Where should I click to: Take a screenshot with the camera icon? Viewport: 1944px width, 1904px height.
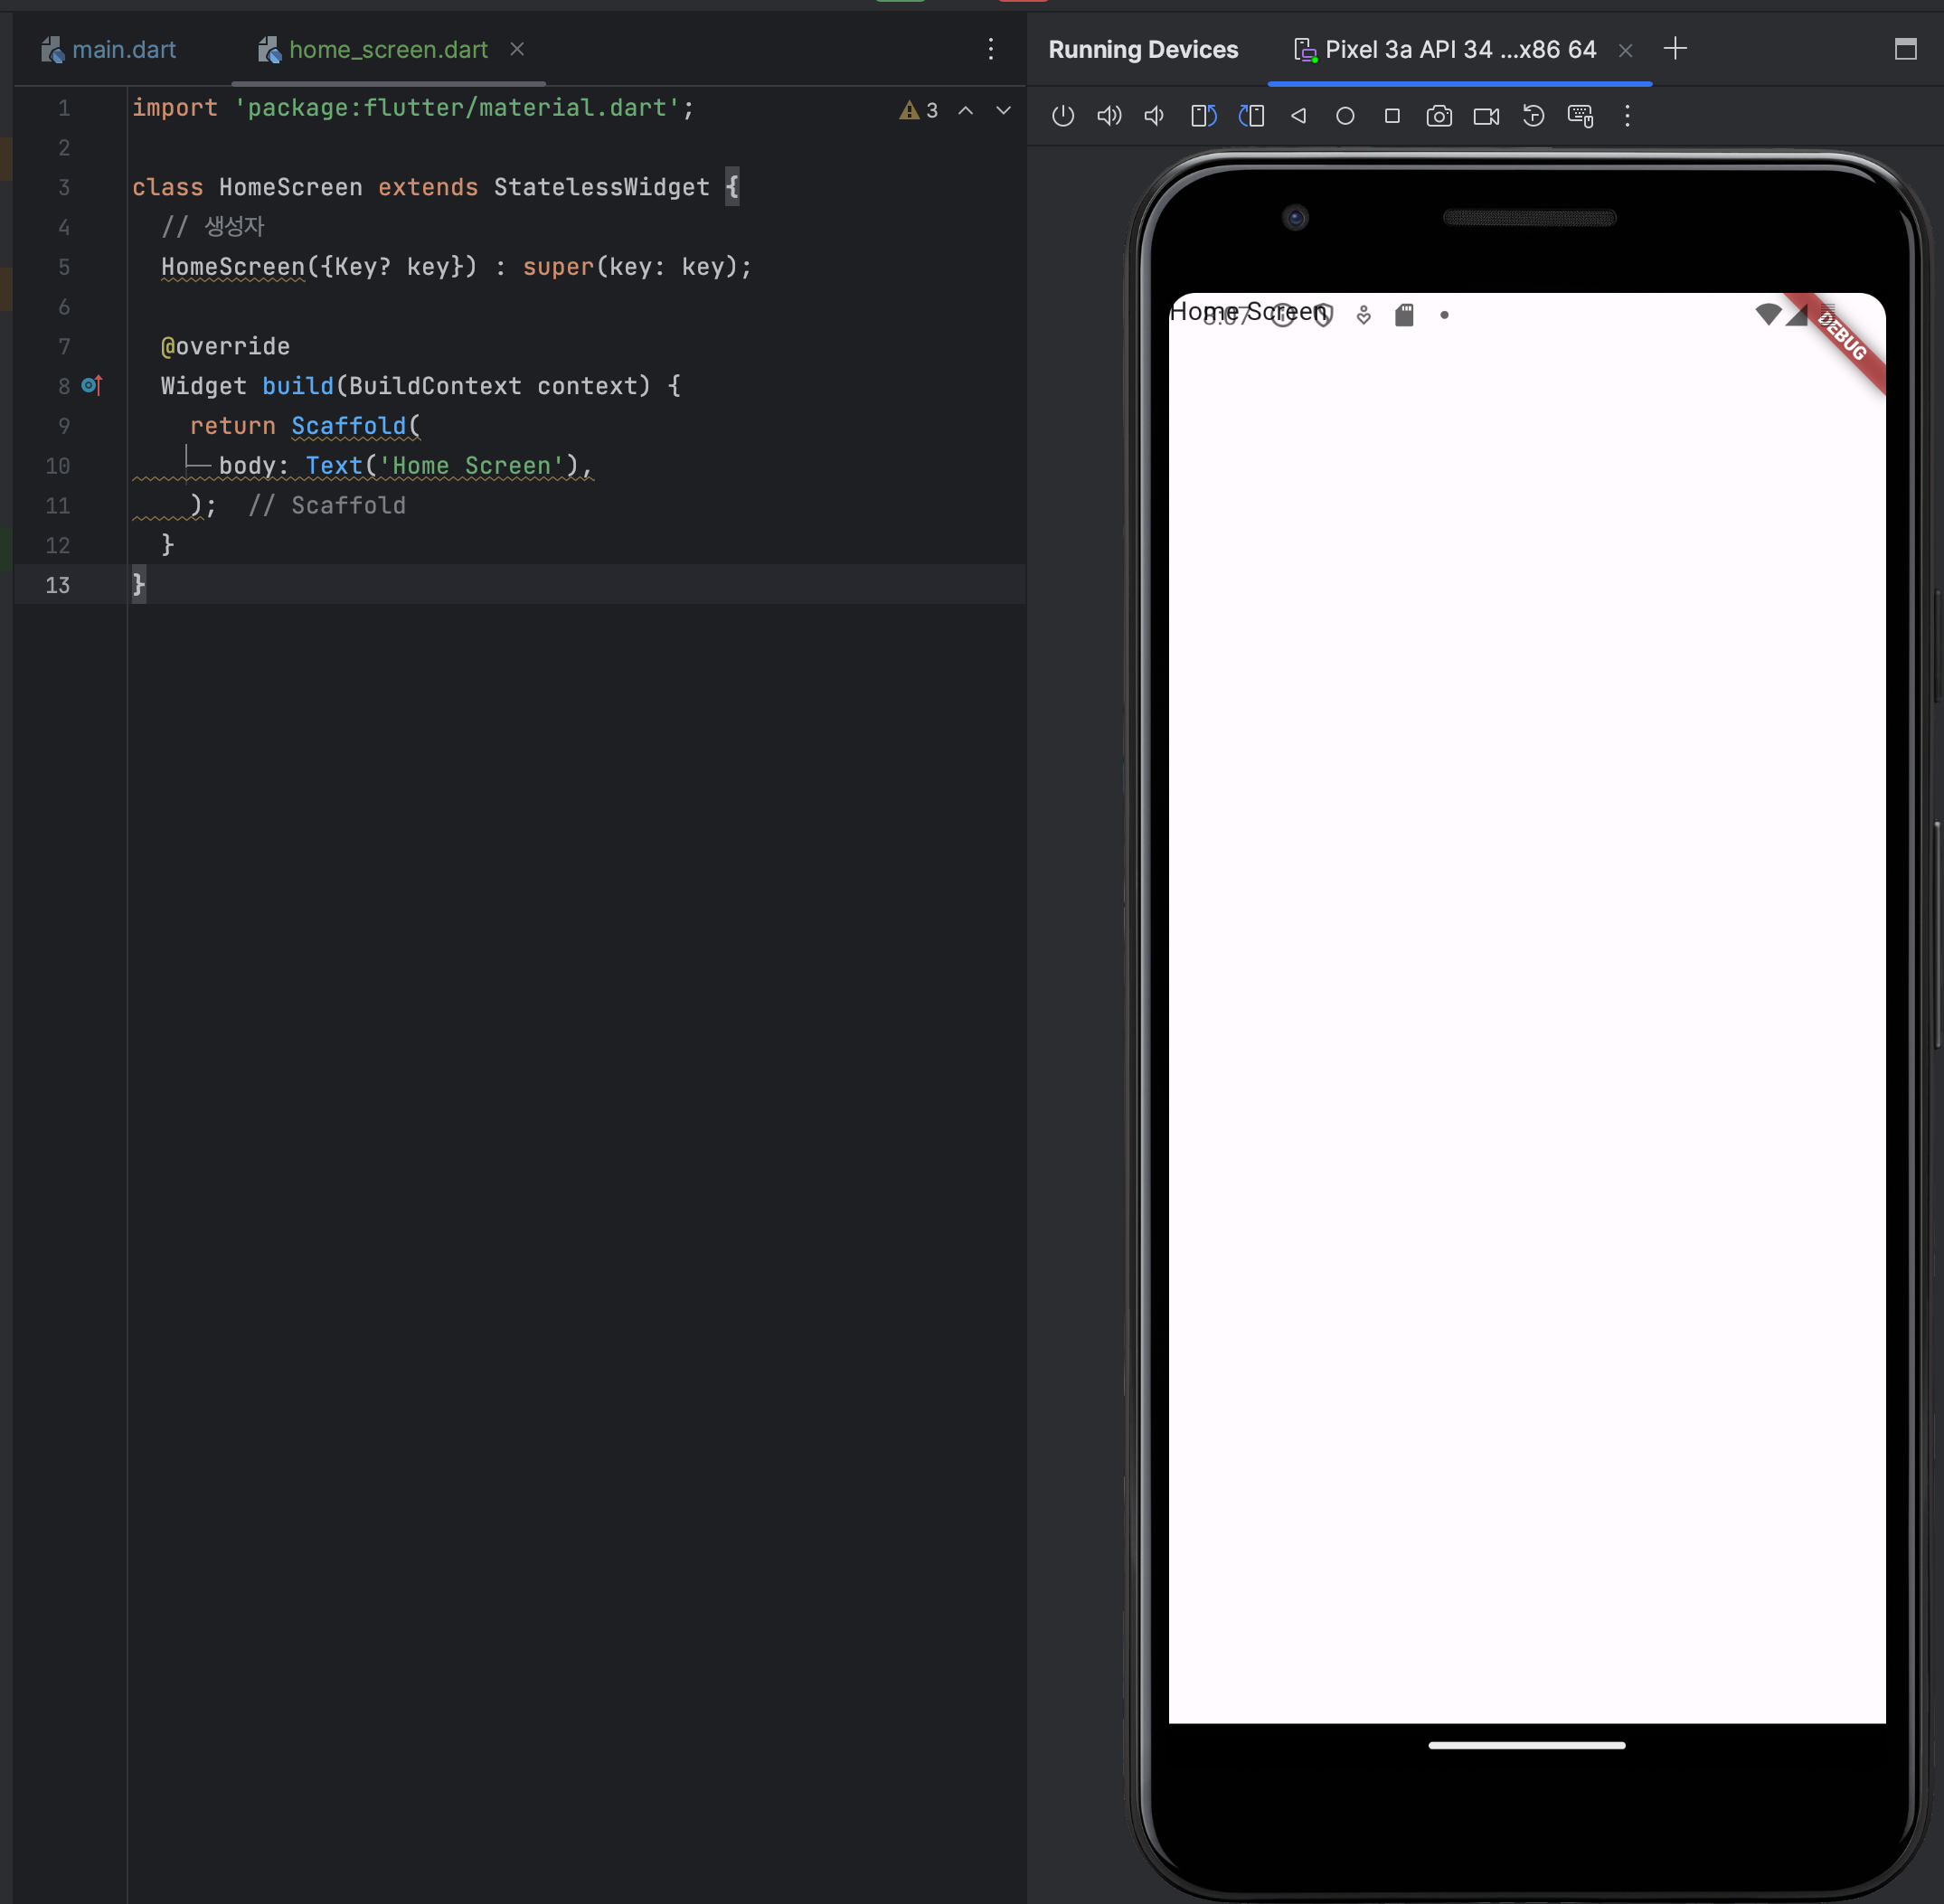pos(1439,116)
